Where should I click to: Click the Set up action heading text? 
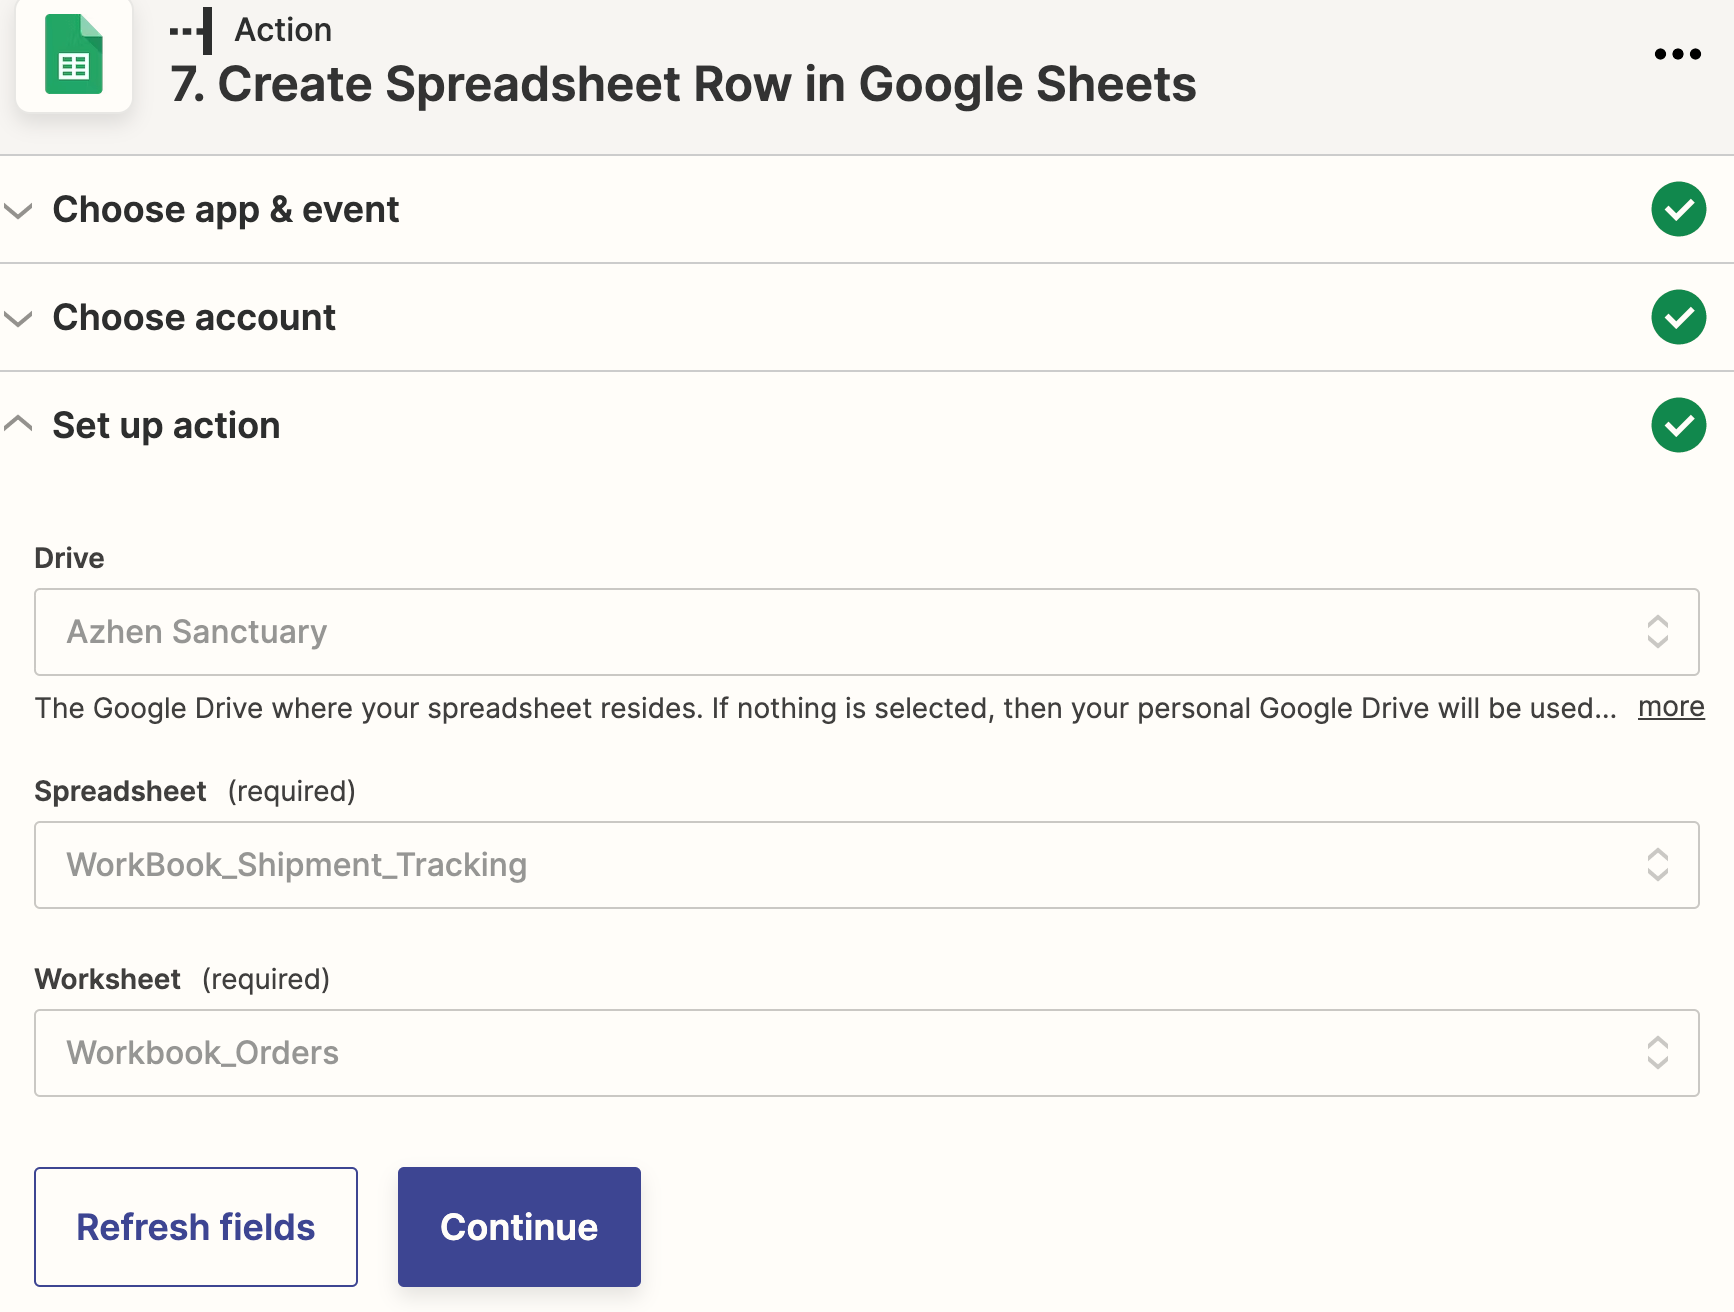[166, 426]
